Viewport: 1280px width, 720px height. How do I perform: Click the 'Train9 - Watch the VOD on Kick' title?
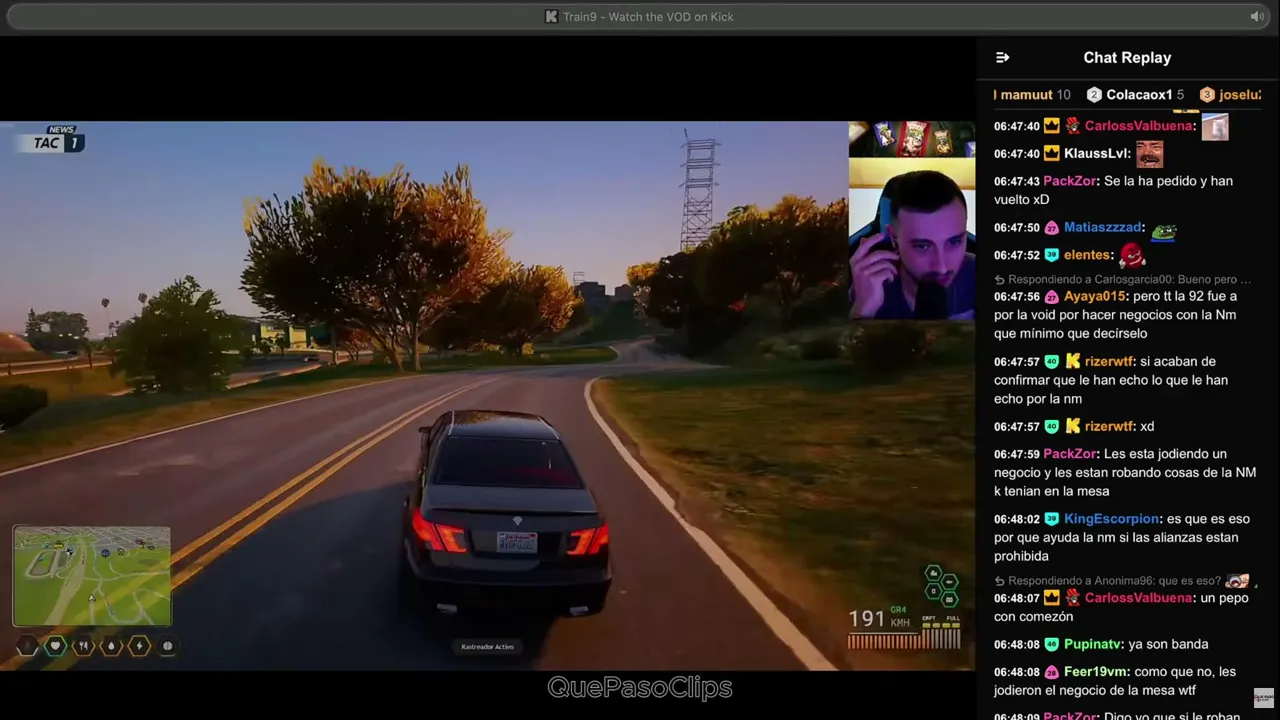pos(648,16)
